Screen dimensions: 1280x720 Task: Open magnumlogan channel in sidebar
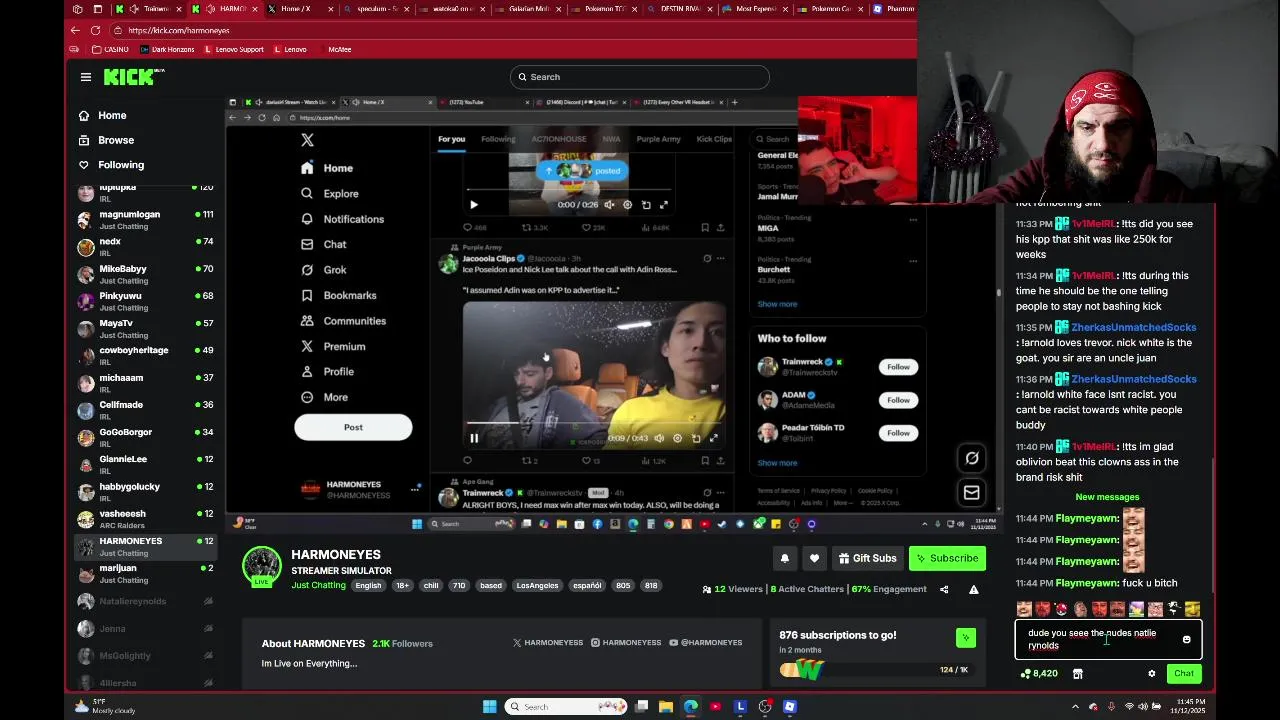145,220
